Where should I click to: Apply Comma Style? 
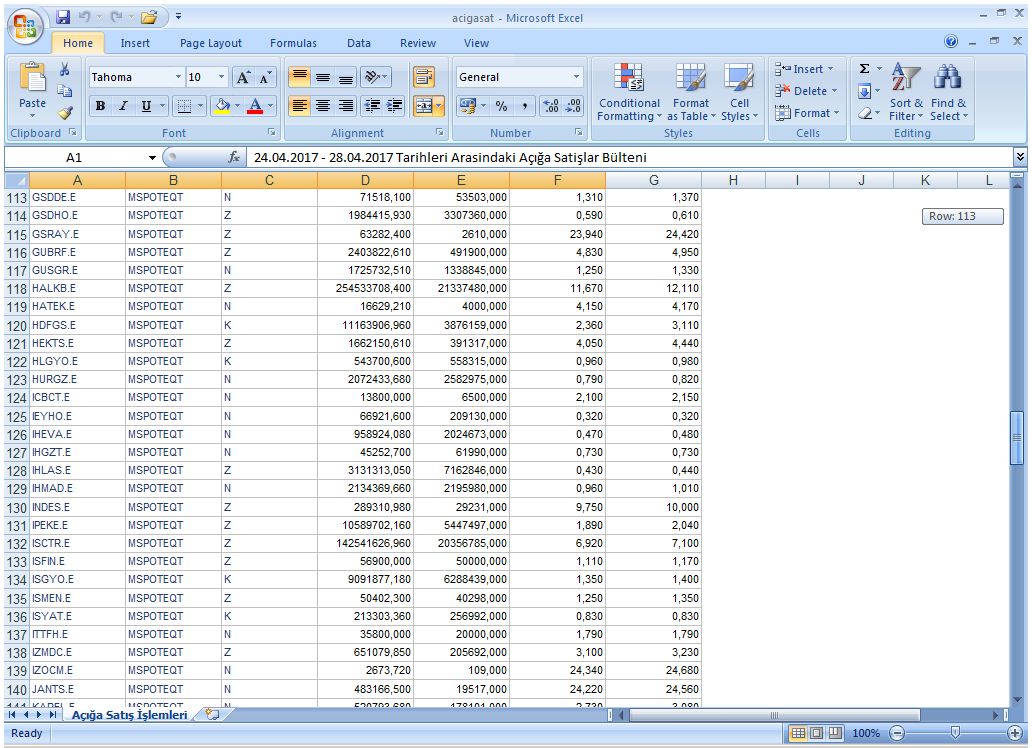524,106
